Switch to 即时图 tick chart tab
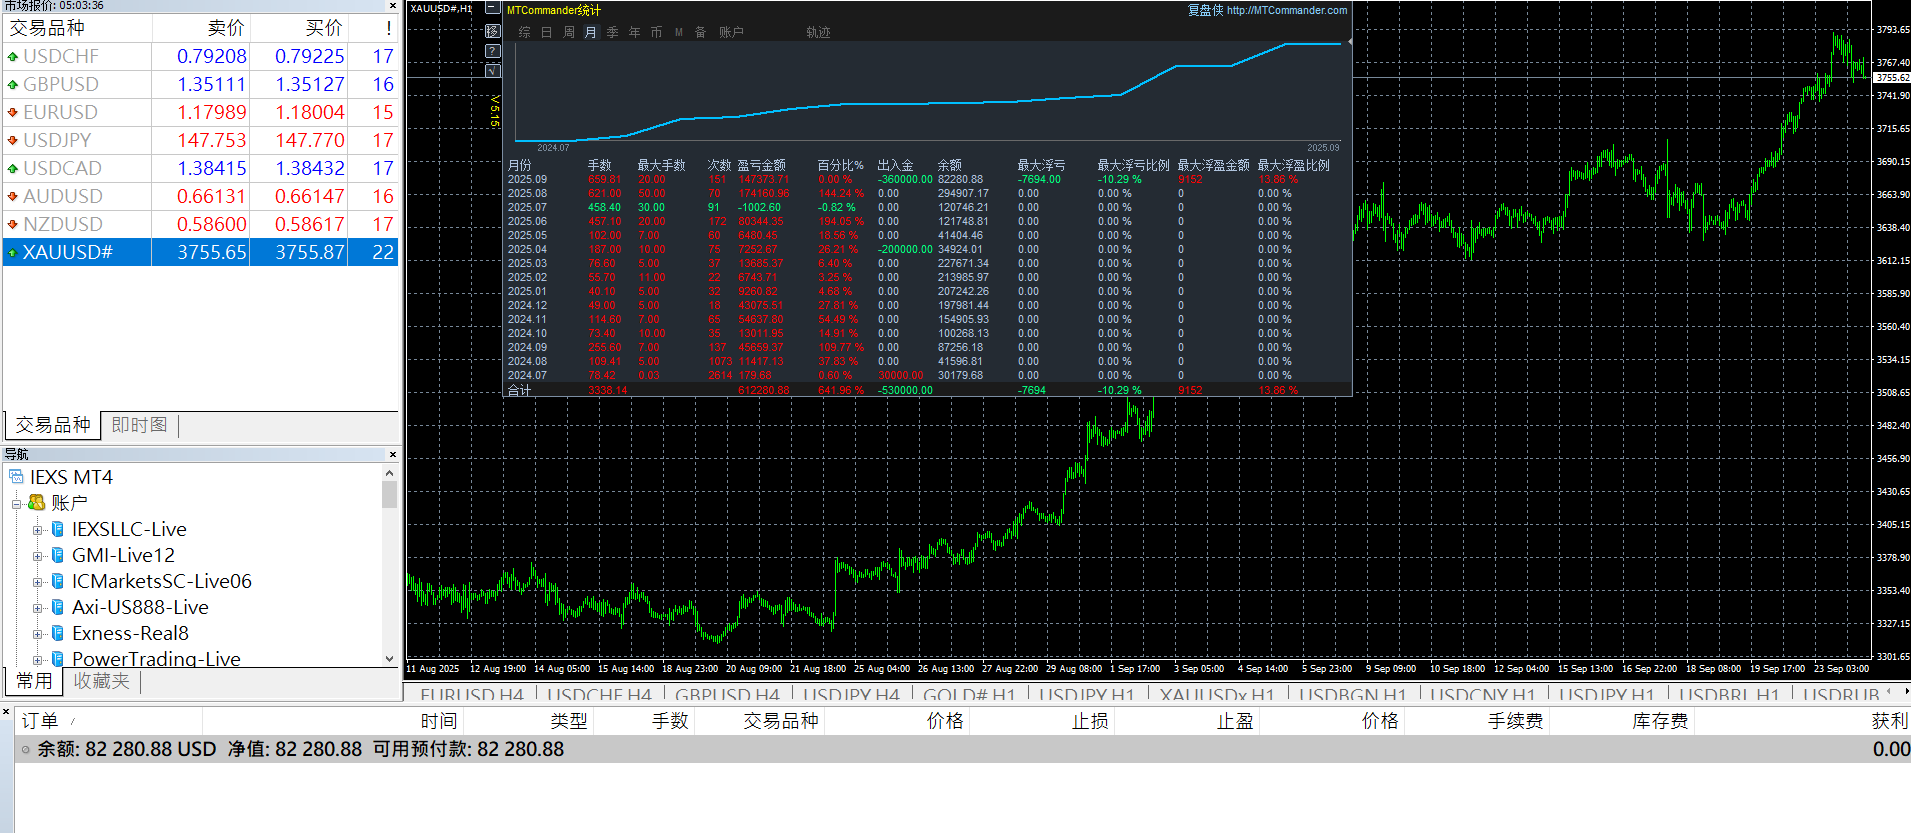The height and width of the screenshot is (833, 1911). pyautogui.click(x=139, y=425)
